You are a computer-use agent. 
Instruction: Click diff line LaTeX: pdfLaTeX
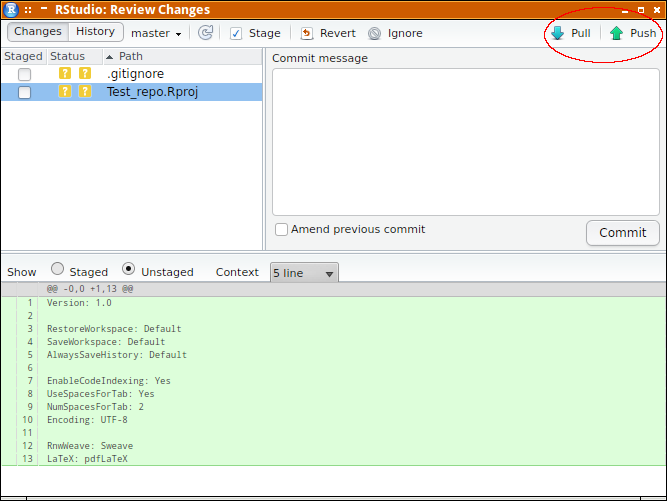click(87, 458)
